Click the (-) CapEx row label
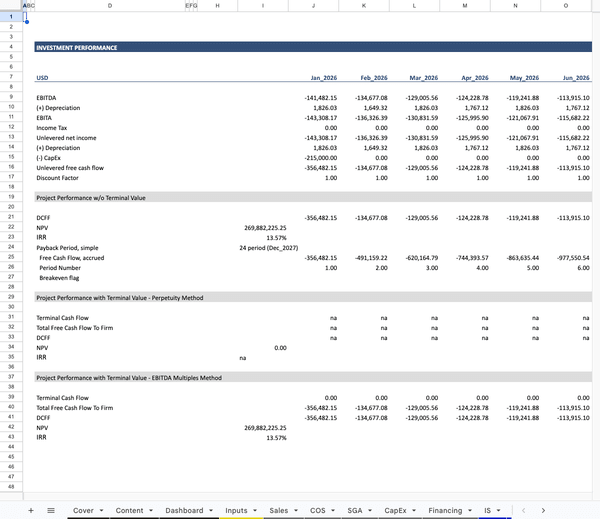This screenshot has width=600, height=519. click(x=49, y=158)
